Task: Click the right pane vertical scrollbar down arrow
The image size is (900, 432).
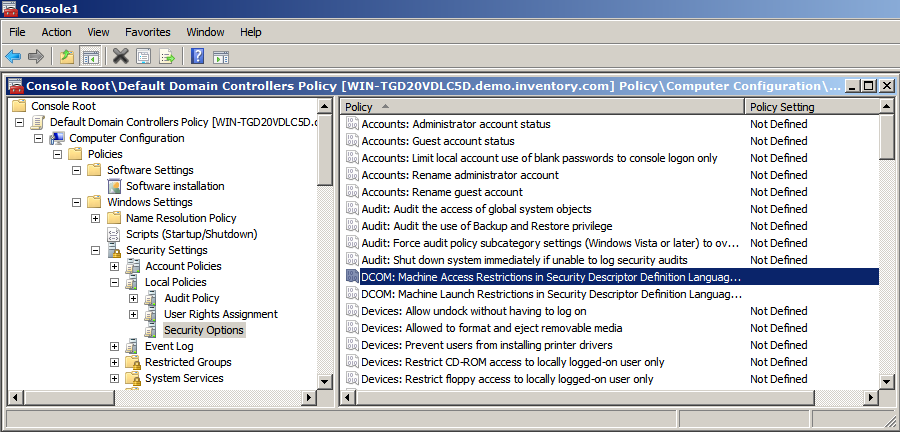Action: [x=887, y=381]
